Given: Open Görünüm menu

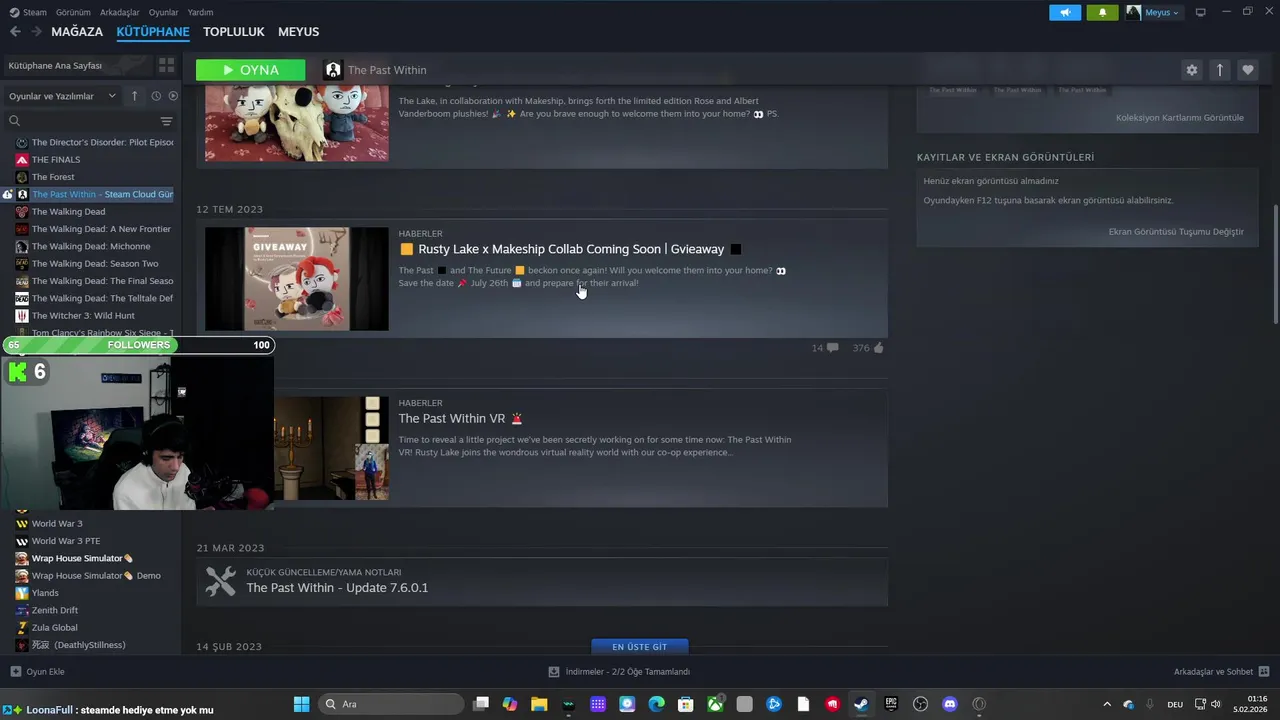Looking at the screenshot, I should coord(73,12).
